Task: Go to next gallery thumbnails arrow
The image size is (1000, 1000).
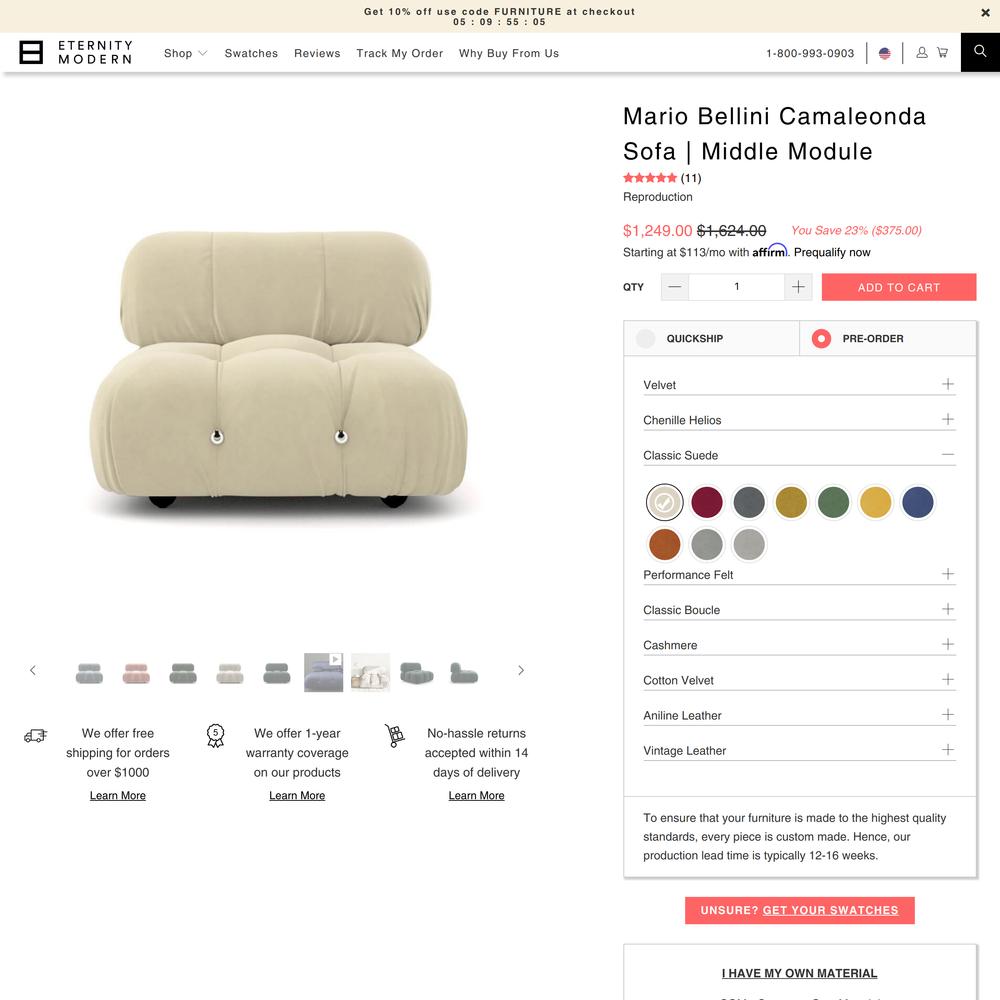Action: (x=521, y=670)
